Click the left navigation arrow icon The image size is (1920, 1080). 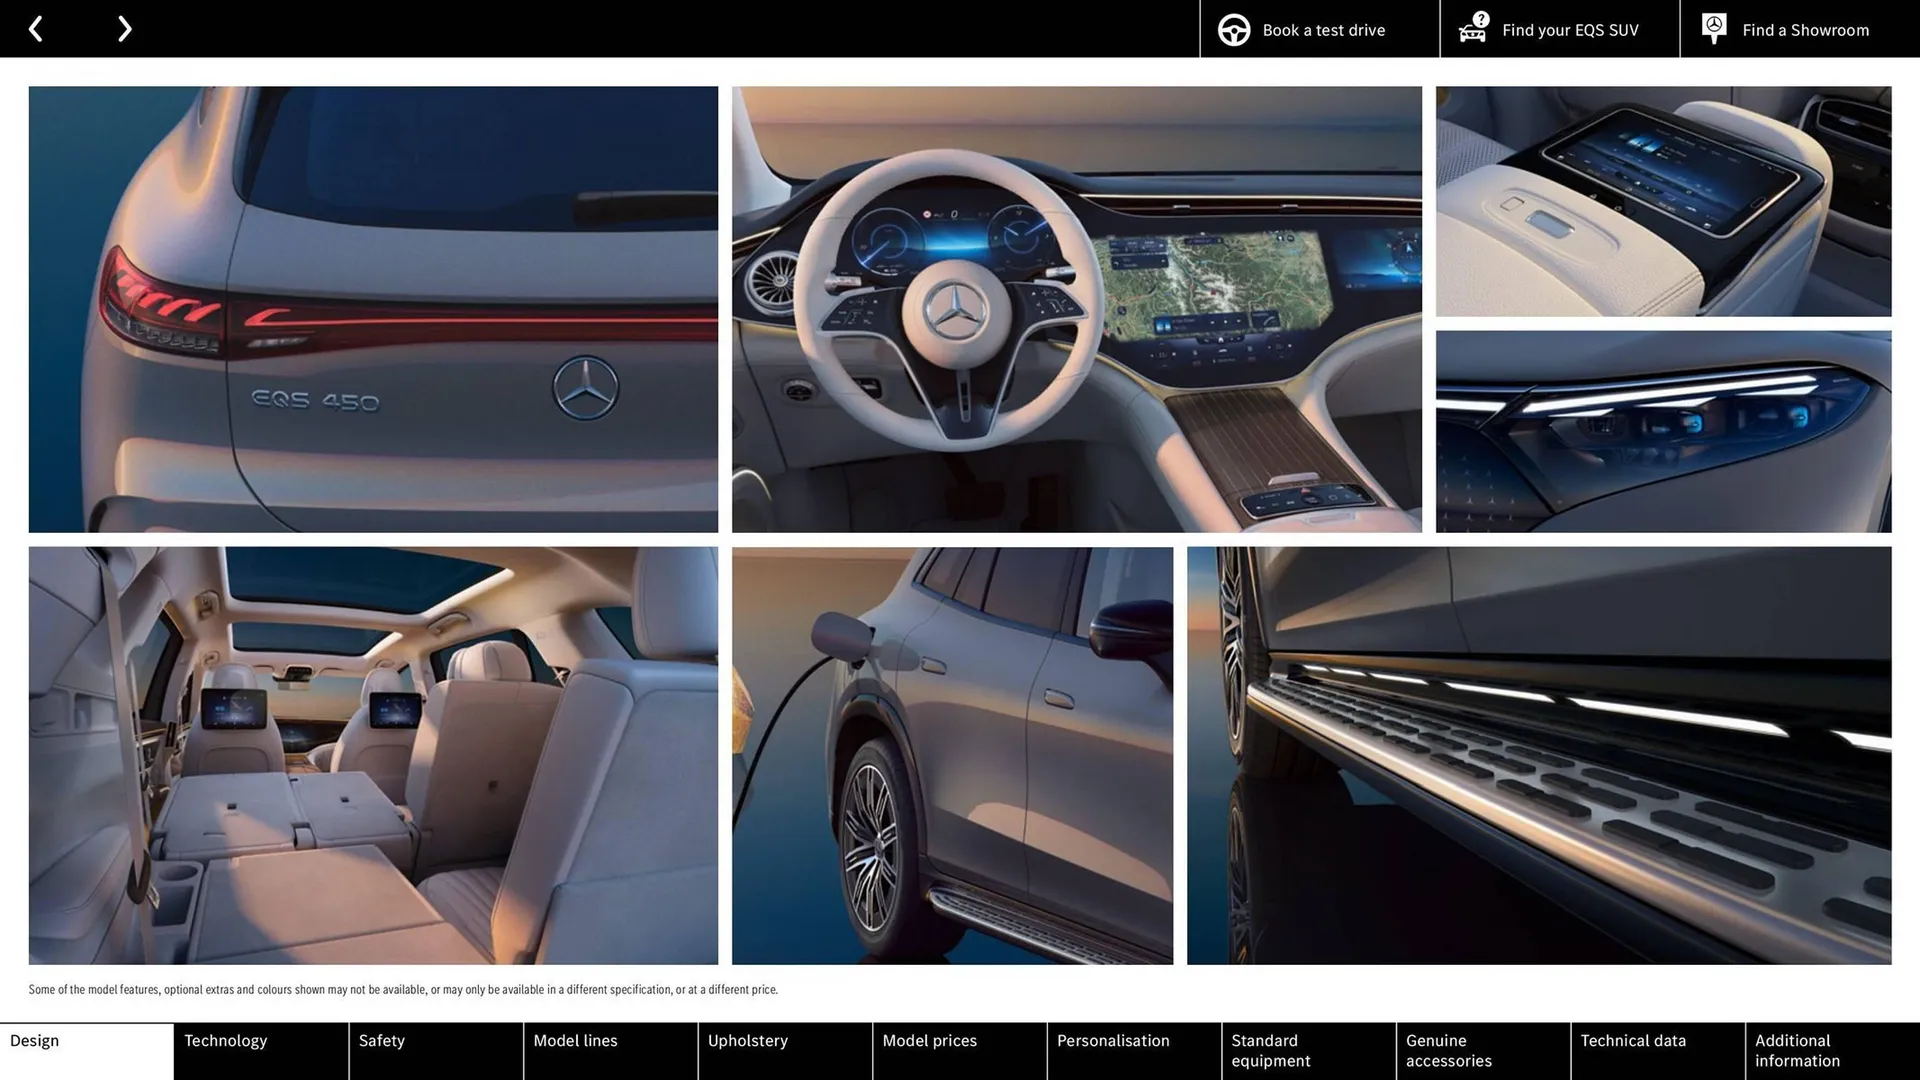[36, 28]
